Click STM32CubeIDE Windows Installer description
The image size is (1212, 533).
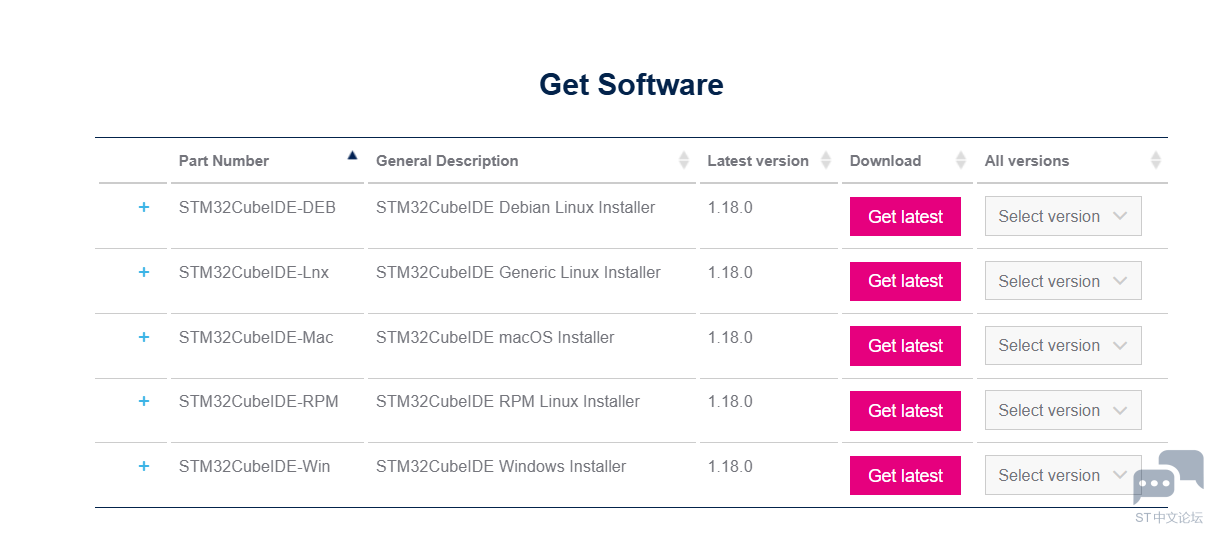click(x=501, y=466)
